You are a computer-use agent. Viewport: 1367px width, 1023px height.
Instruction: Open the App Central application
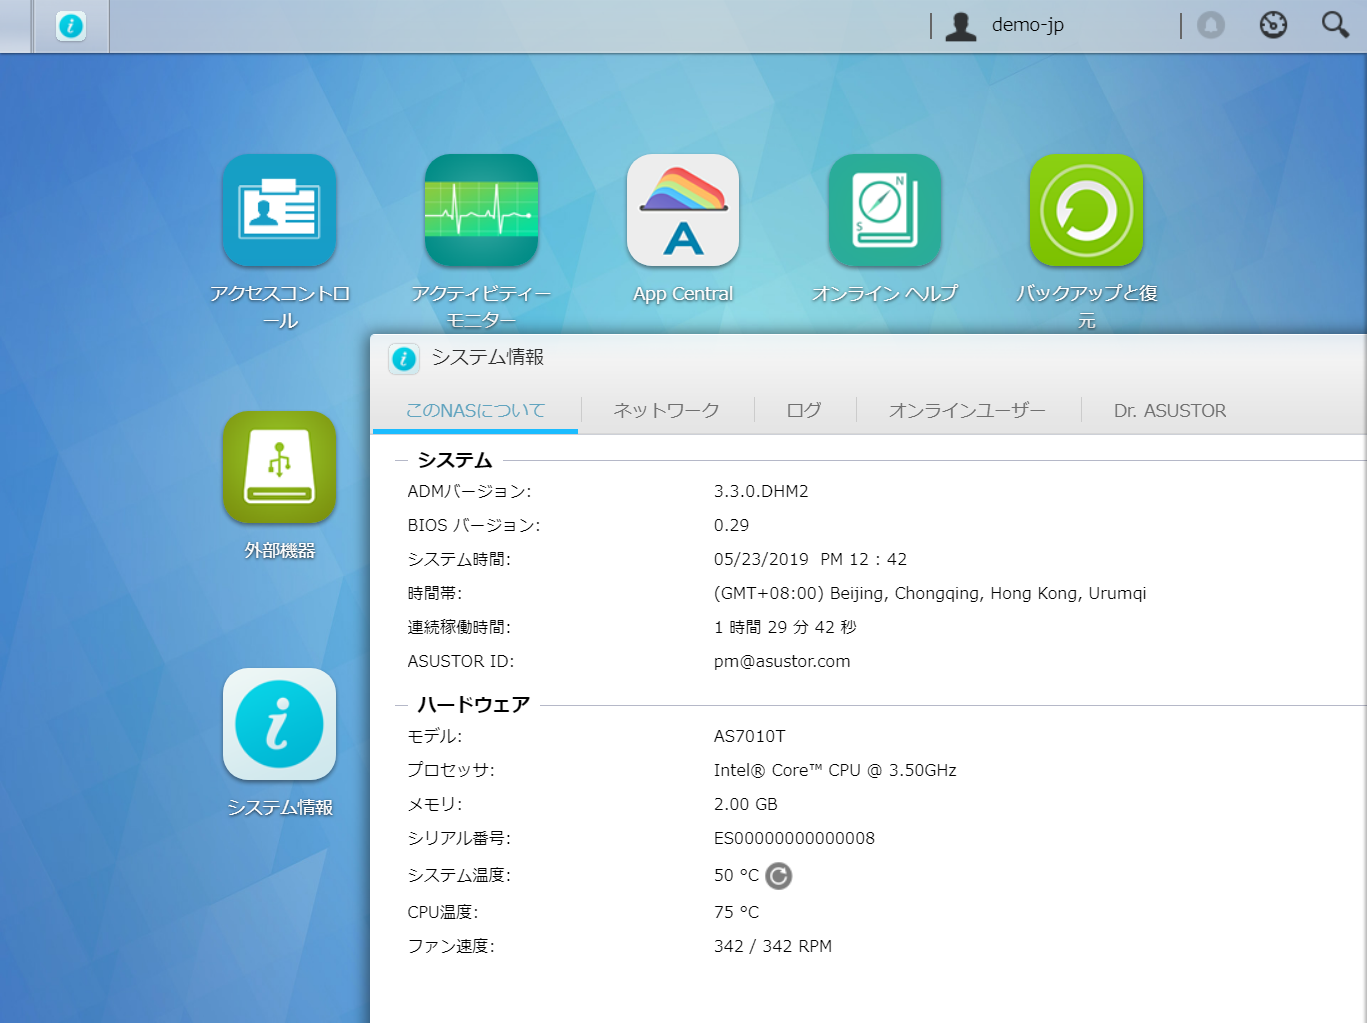coord(683,210)
